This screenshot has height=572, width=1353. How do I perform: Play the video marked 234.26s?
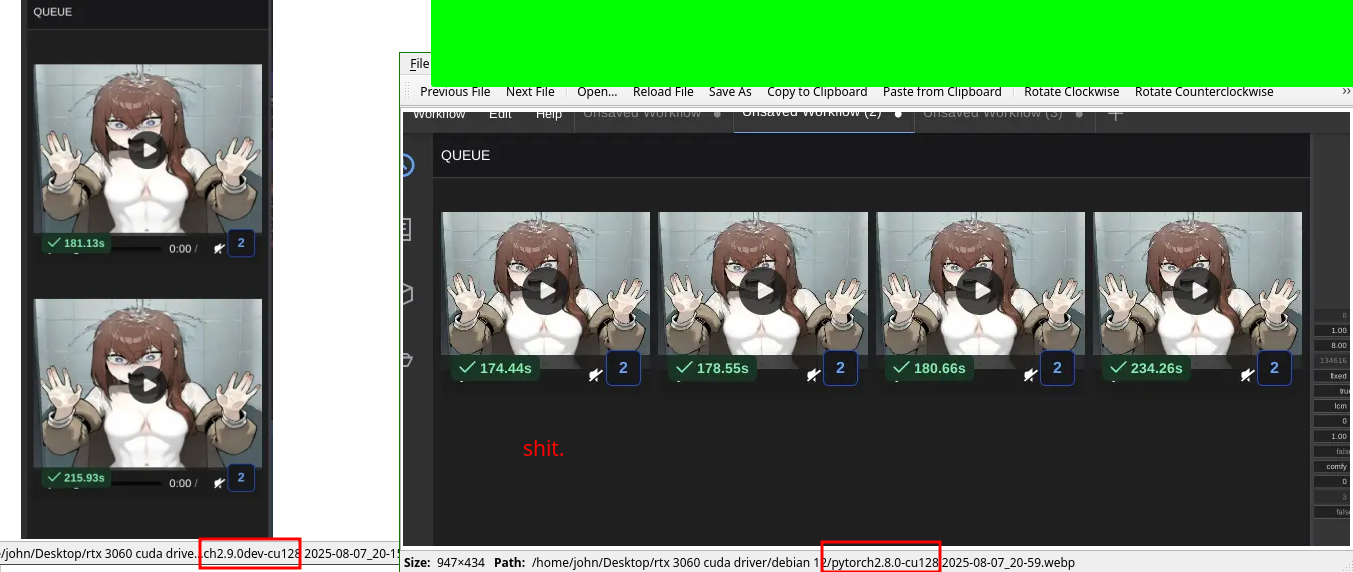1198,290
